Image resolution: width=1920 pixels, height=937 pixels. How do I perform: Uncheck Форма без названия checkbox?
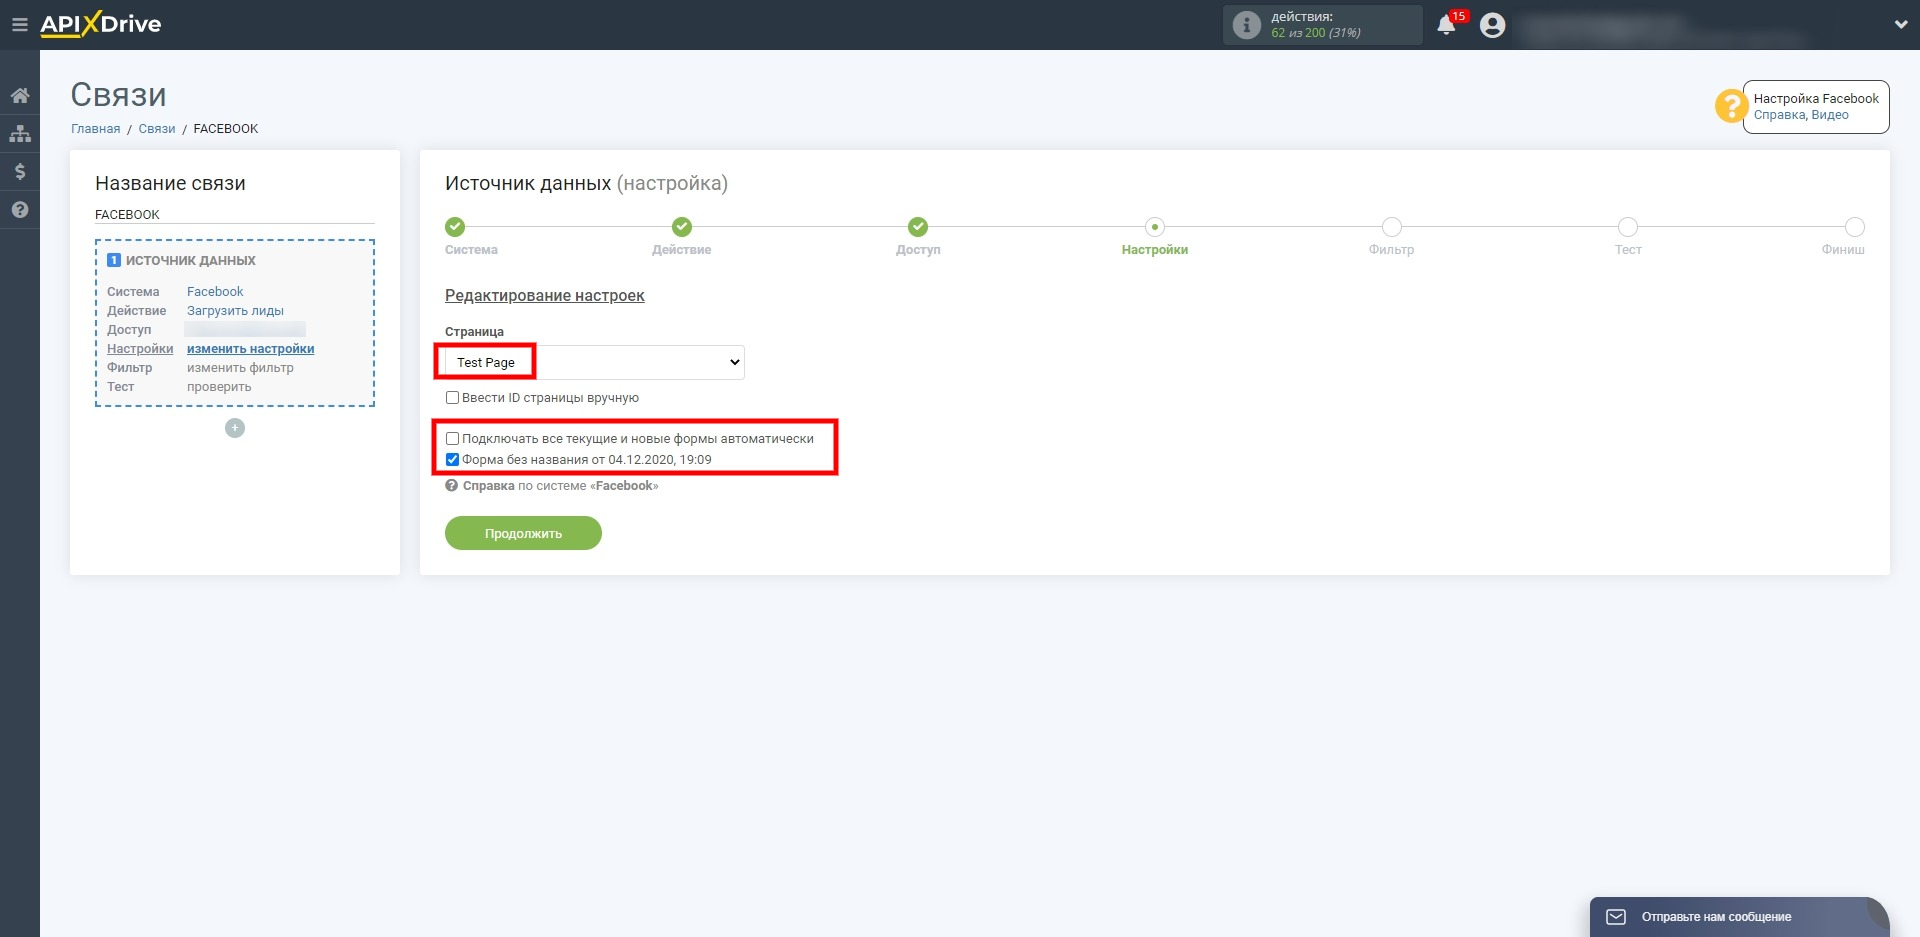tap(452, 460)
